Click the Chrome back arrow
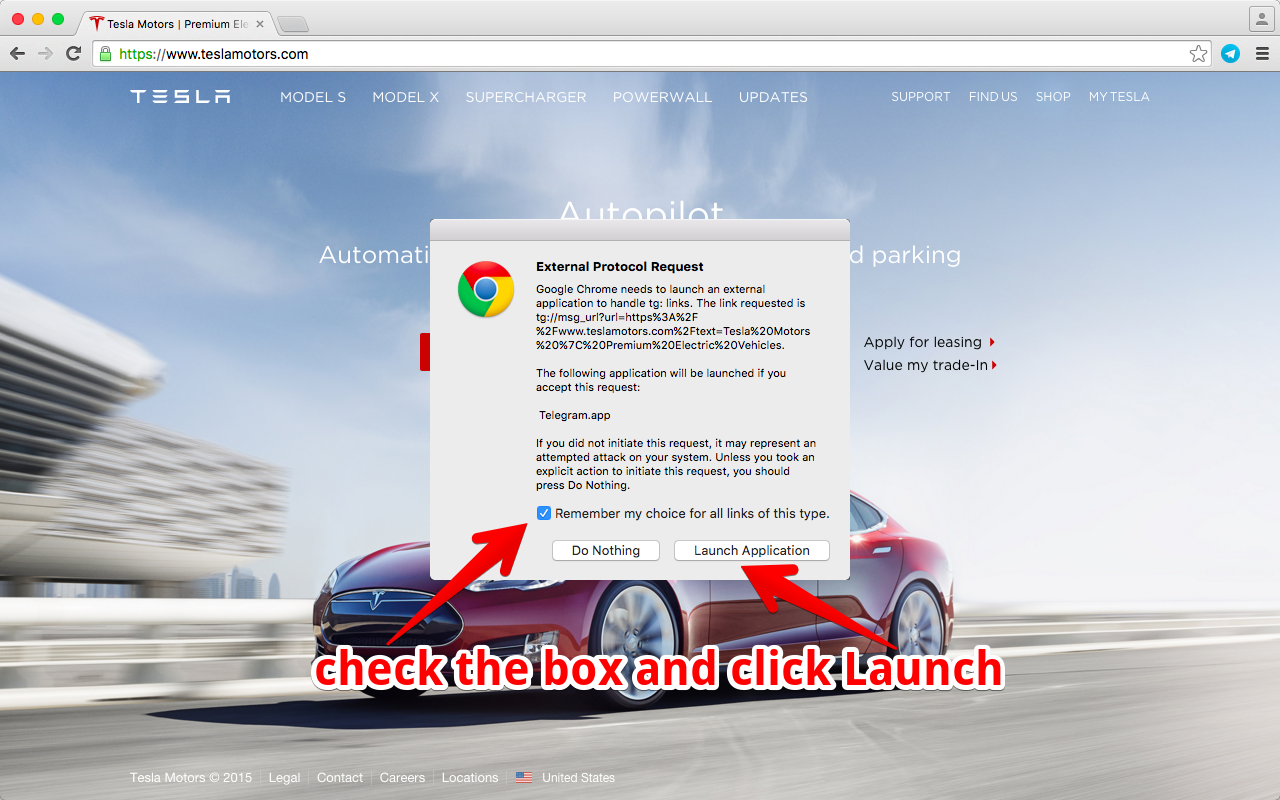This screenshot has width=1280, height=800. [x=17, y=54]
